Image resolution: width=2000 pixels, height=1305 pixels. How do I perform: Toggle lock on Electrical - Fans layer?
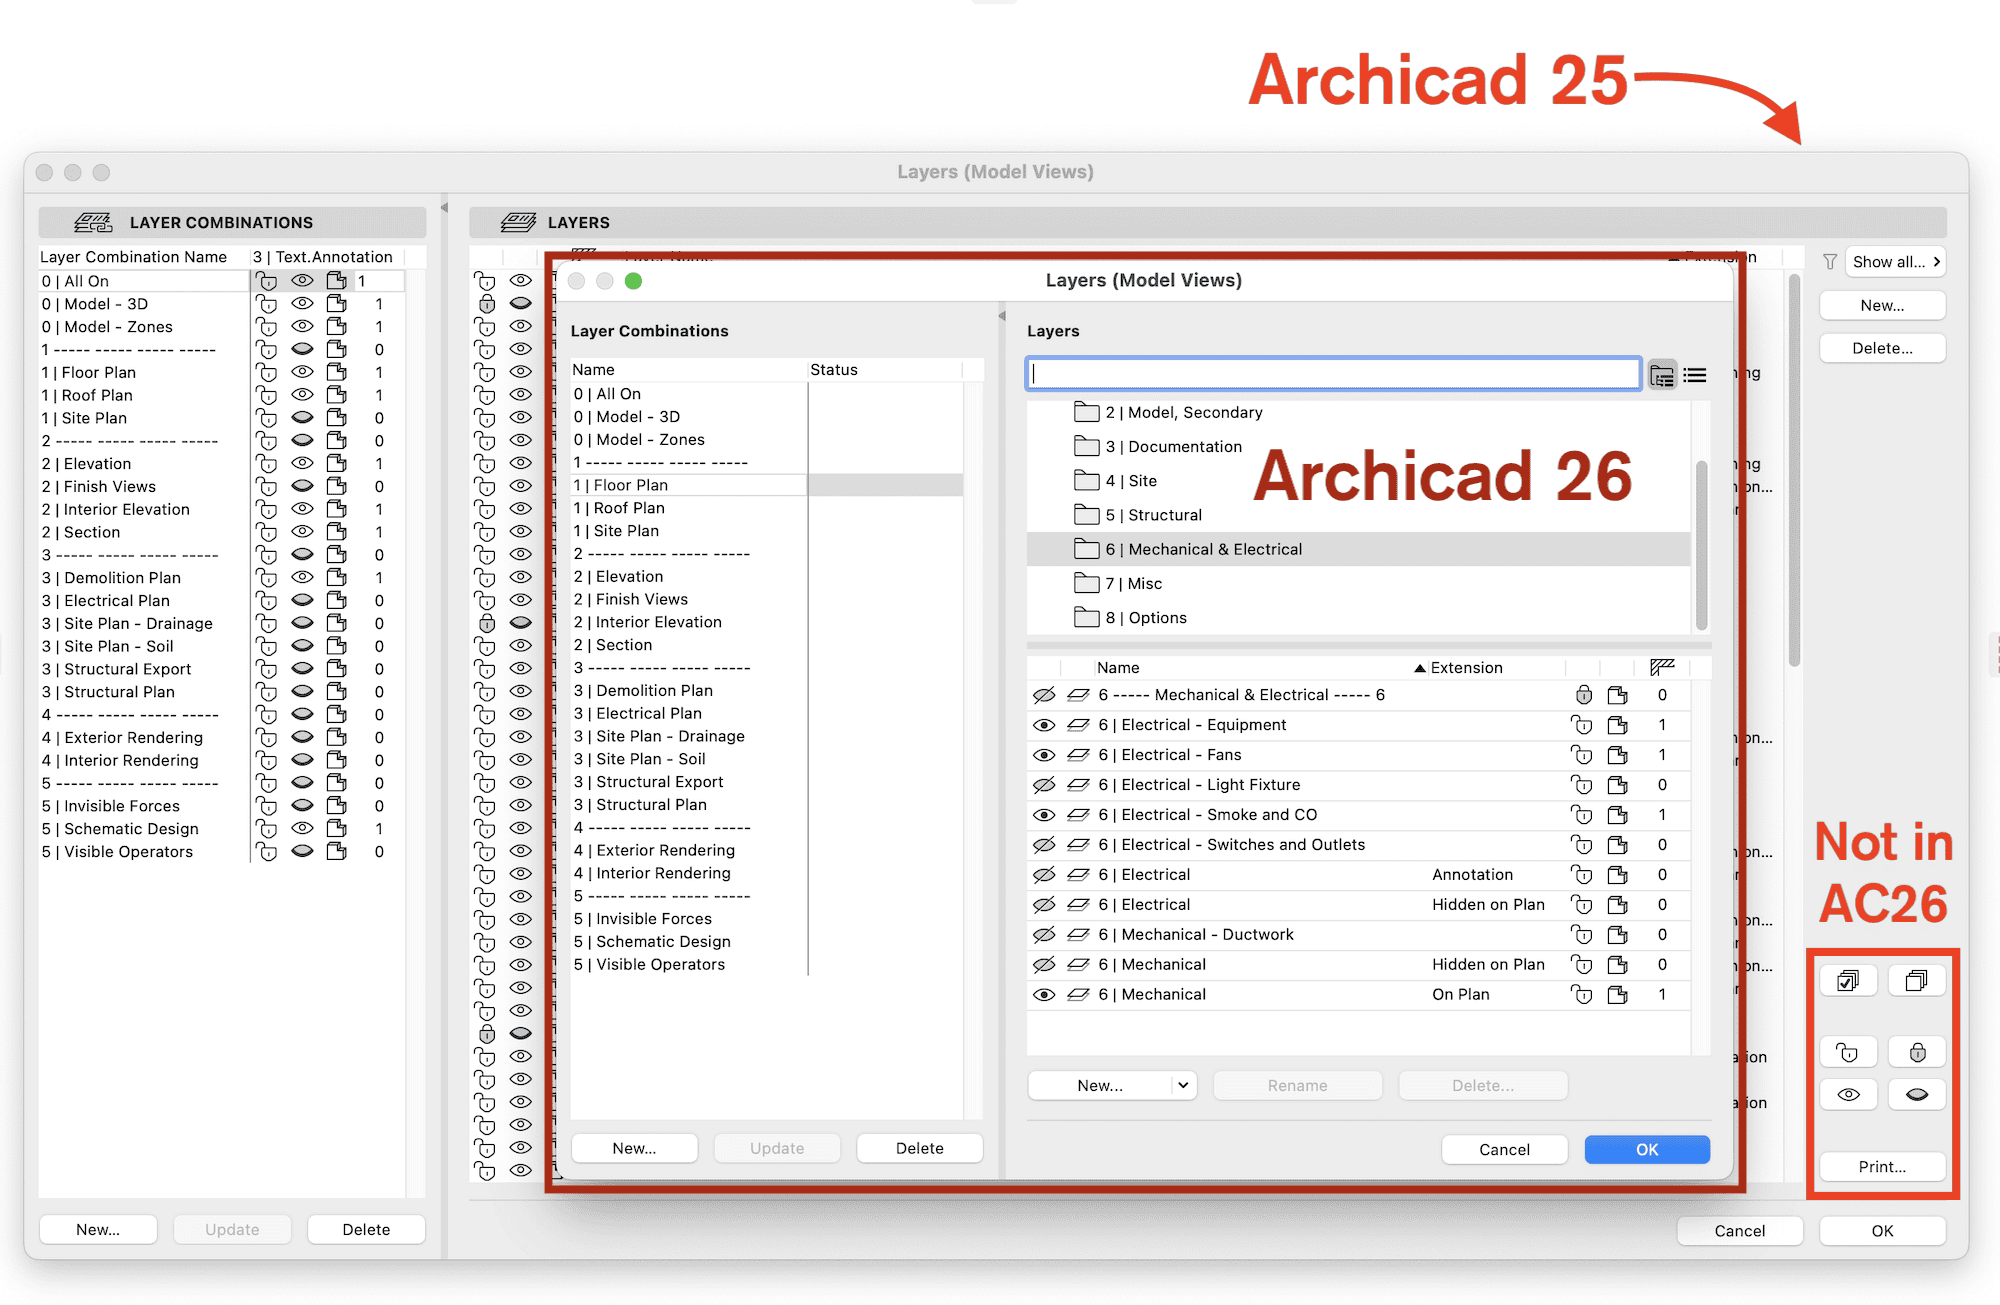(1582, 755)
